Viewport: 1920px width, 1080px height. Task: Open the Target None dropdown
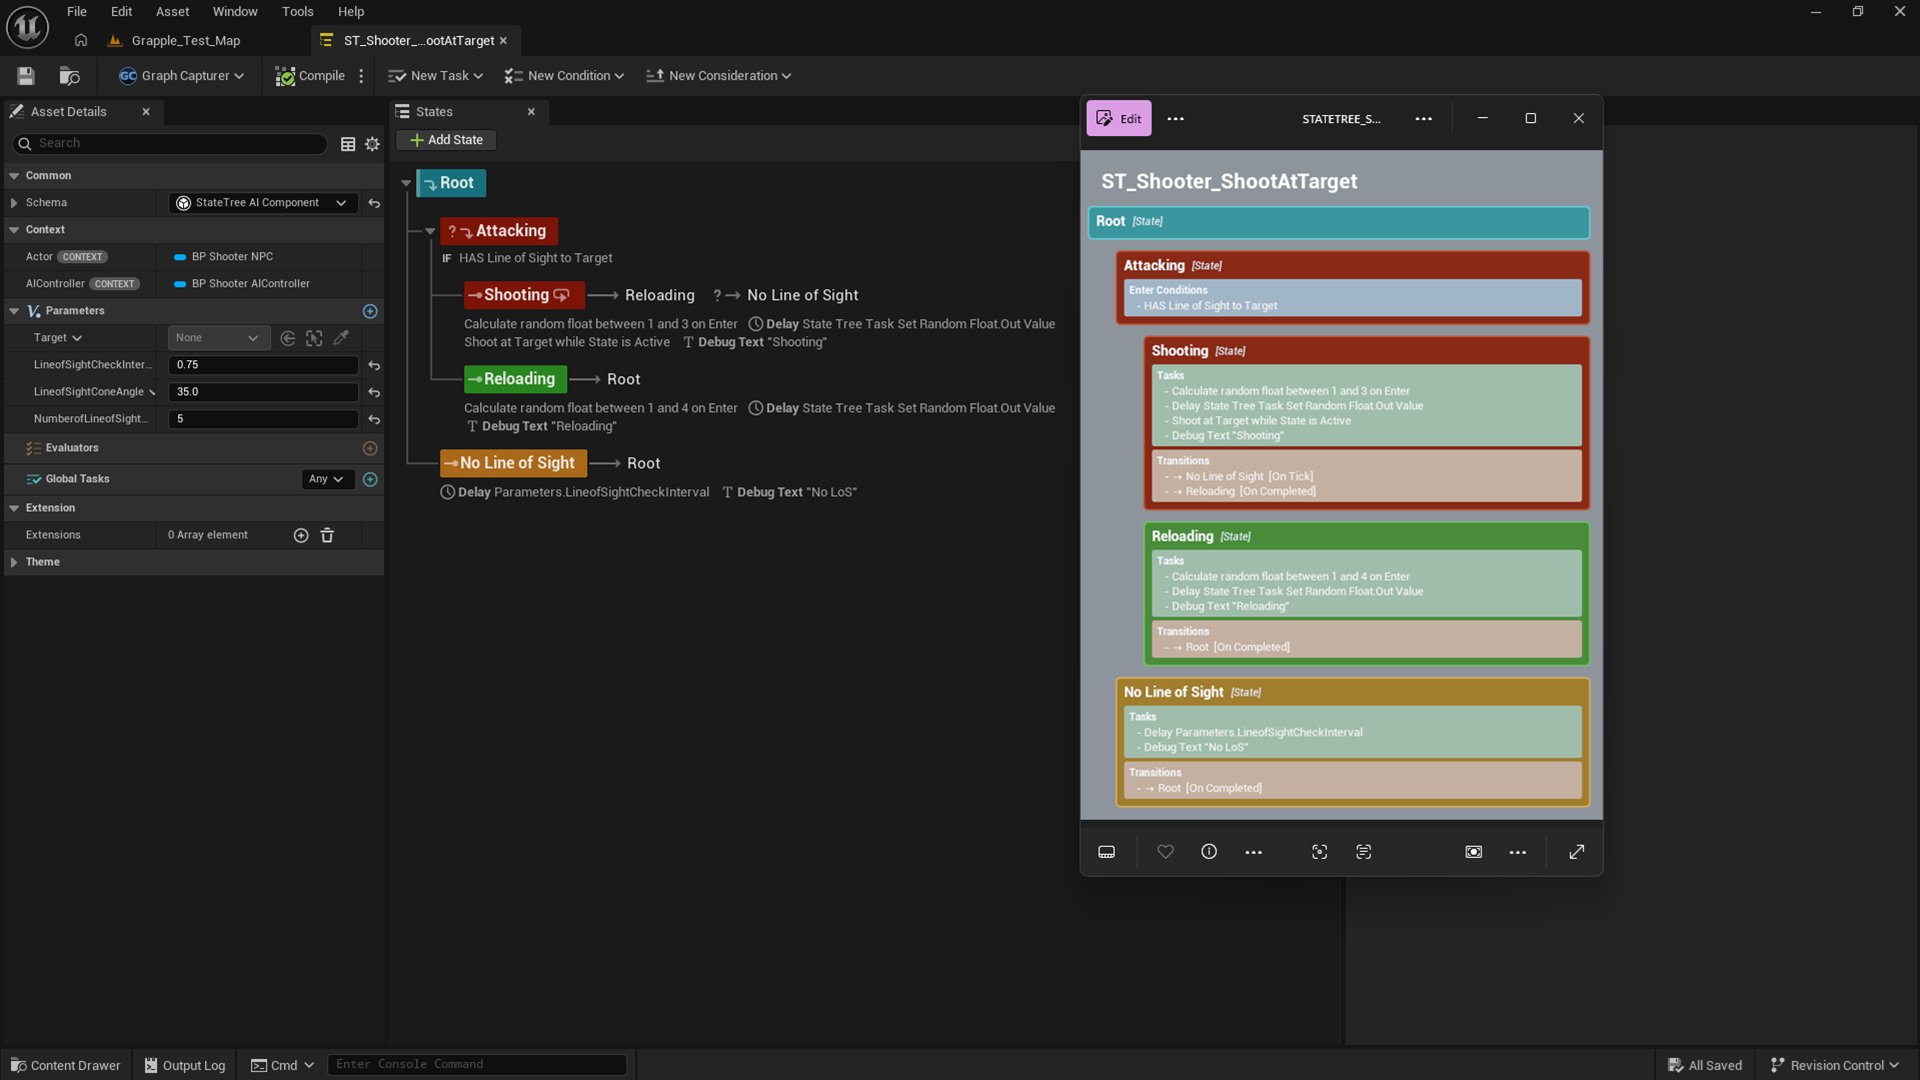pos(218,338)
